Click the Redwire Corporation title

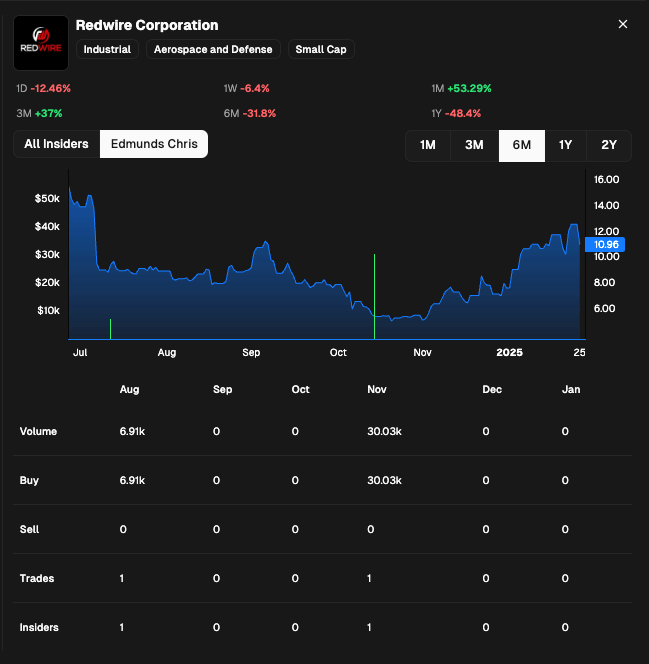point(147,25)
